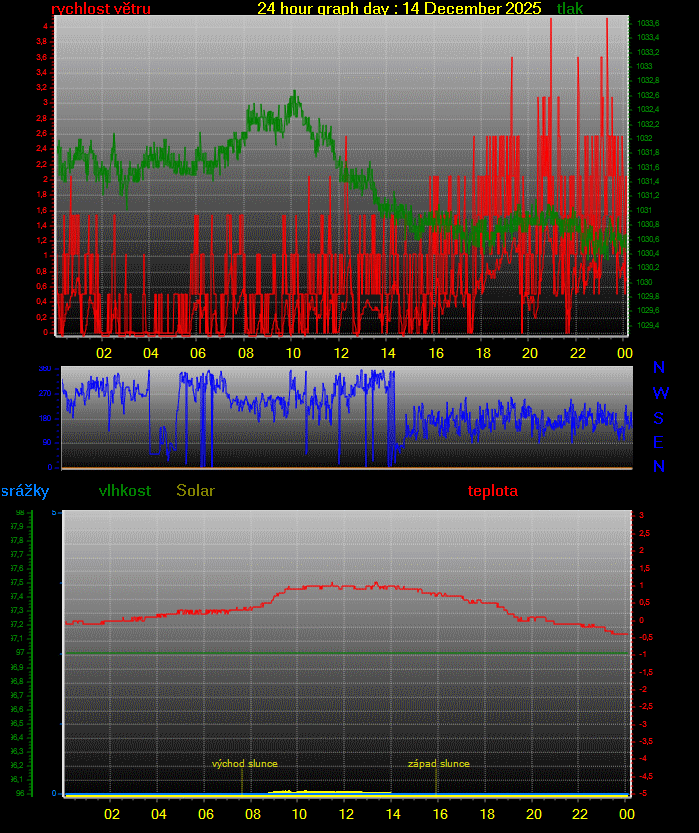The width and height of the screenshot is (699, 833).
Task: Click the 'W' wind direction letter
Action: [x=660, y=393]
